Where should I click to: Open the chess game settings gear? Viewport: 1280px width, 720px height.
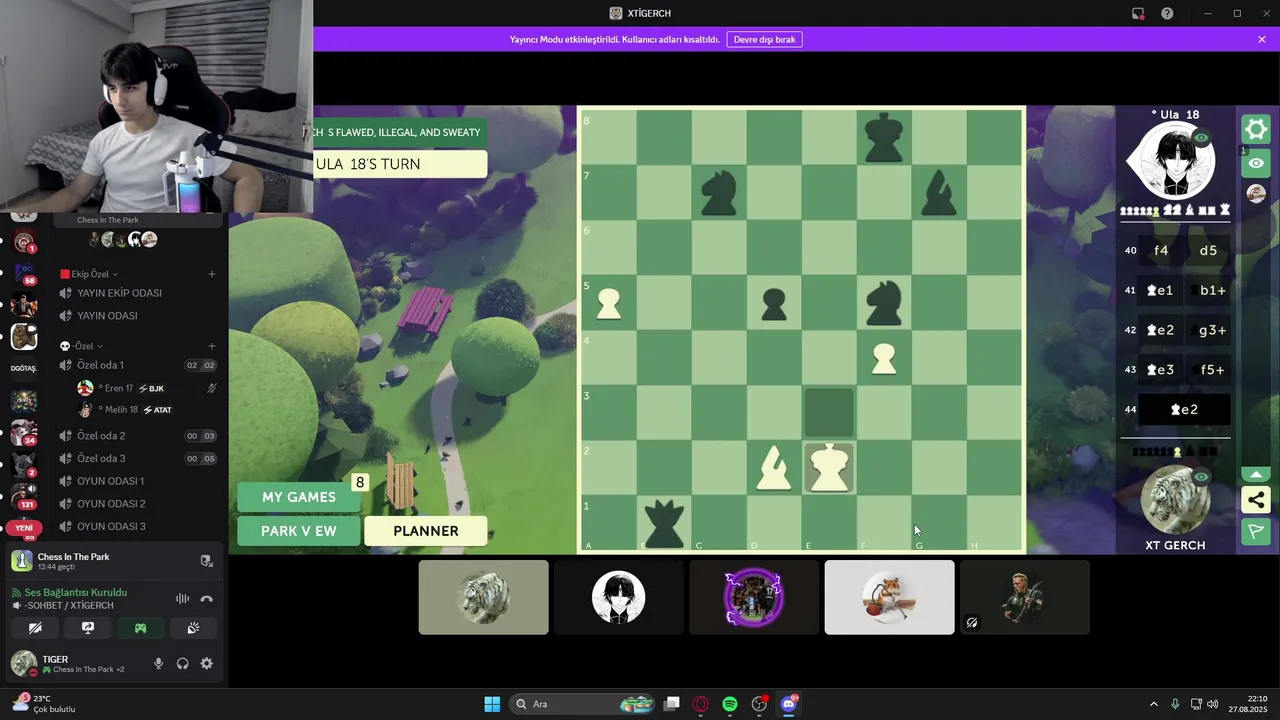tap(1256, 129)
